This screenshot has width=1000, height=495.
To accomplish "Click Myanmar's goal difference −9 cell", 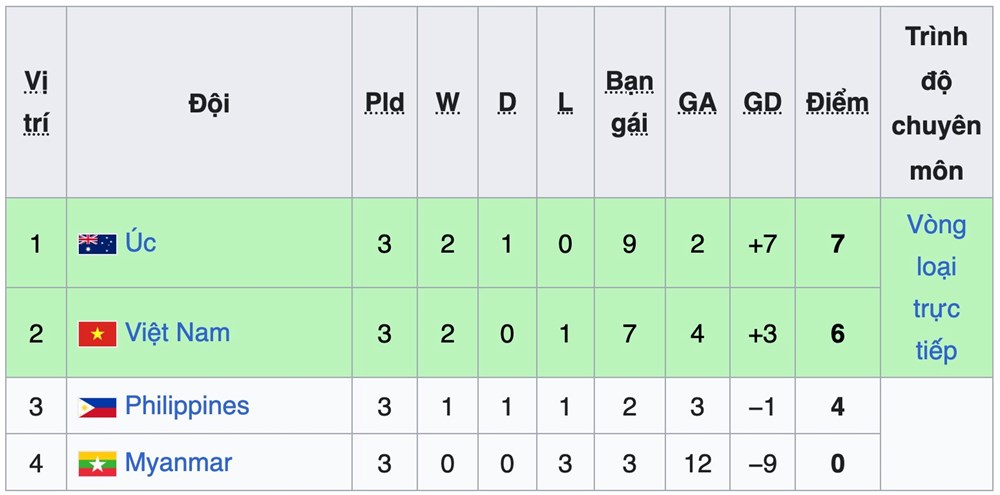I will click(762, 464).
